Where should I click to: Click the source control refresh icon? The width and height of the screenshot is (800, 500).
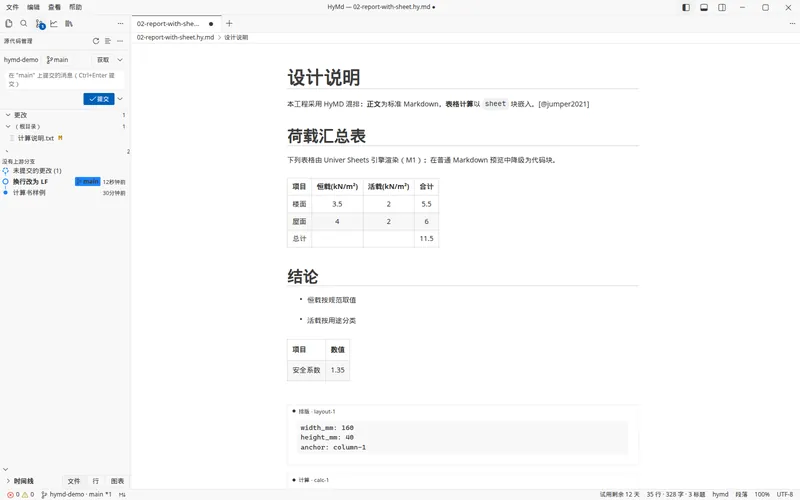click(95, 41)
